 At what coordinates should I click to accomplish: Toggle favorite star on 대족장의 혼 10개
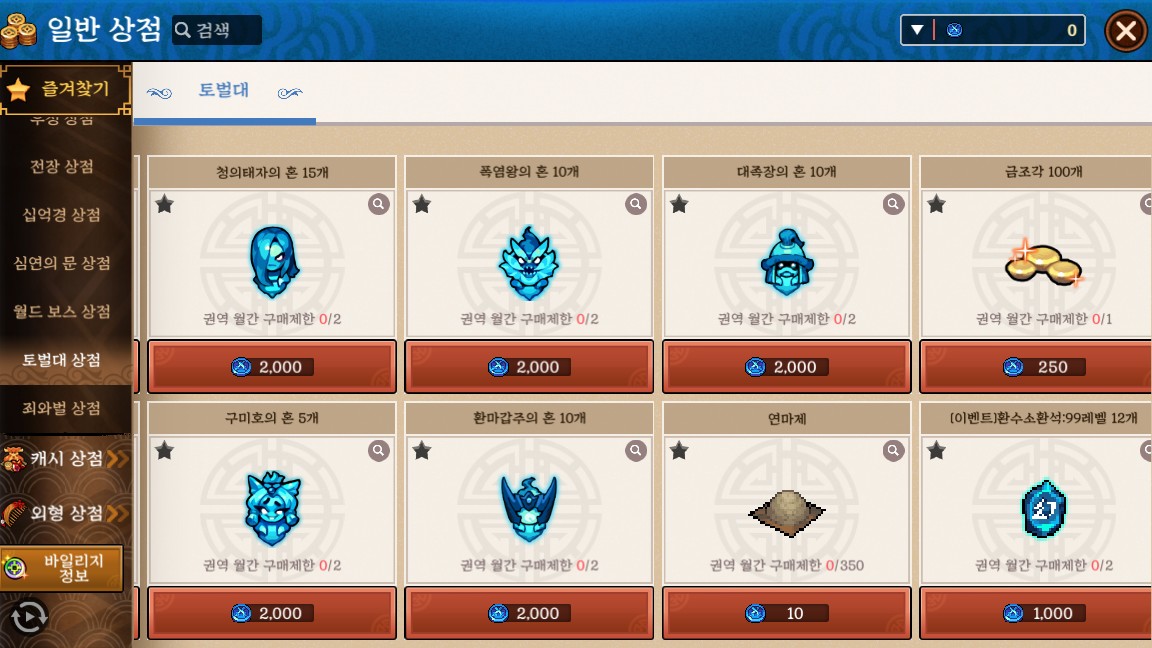(680, 204)
